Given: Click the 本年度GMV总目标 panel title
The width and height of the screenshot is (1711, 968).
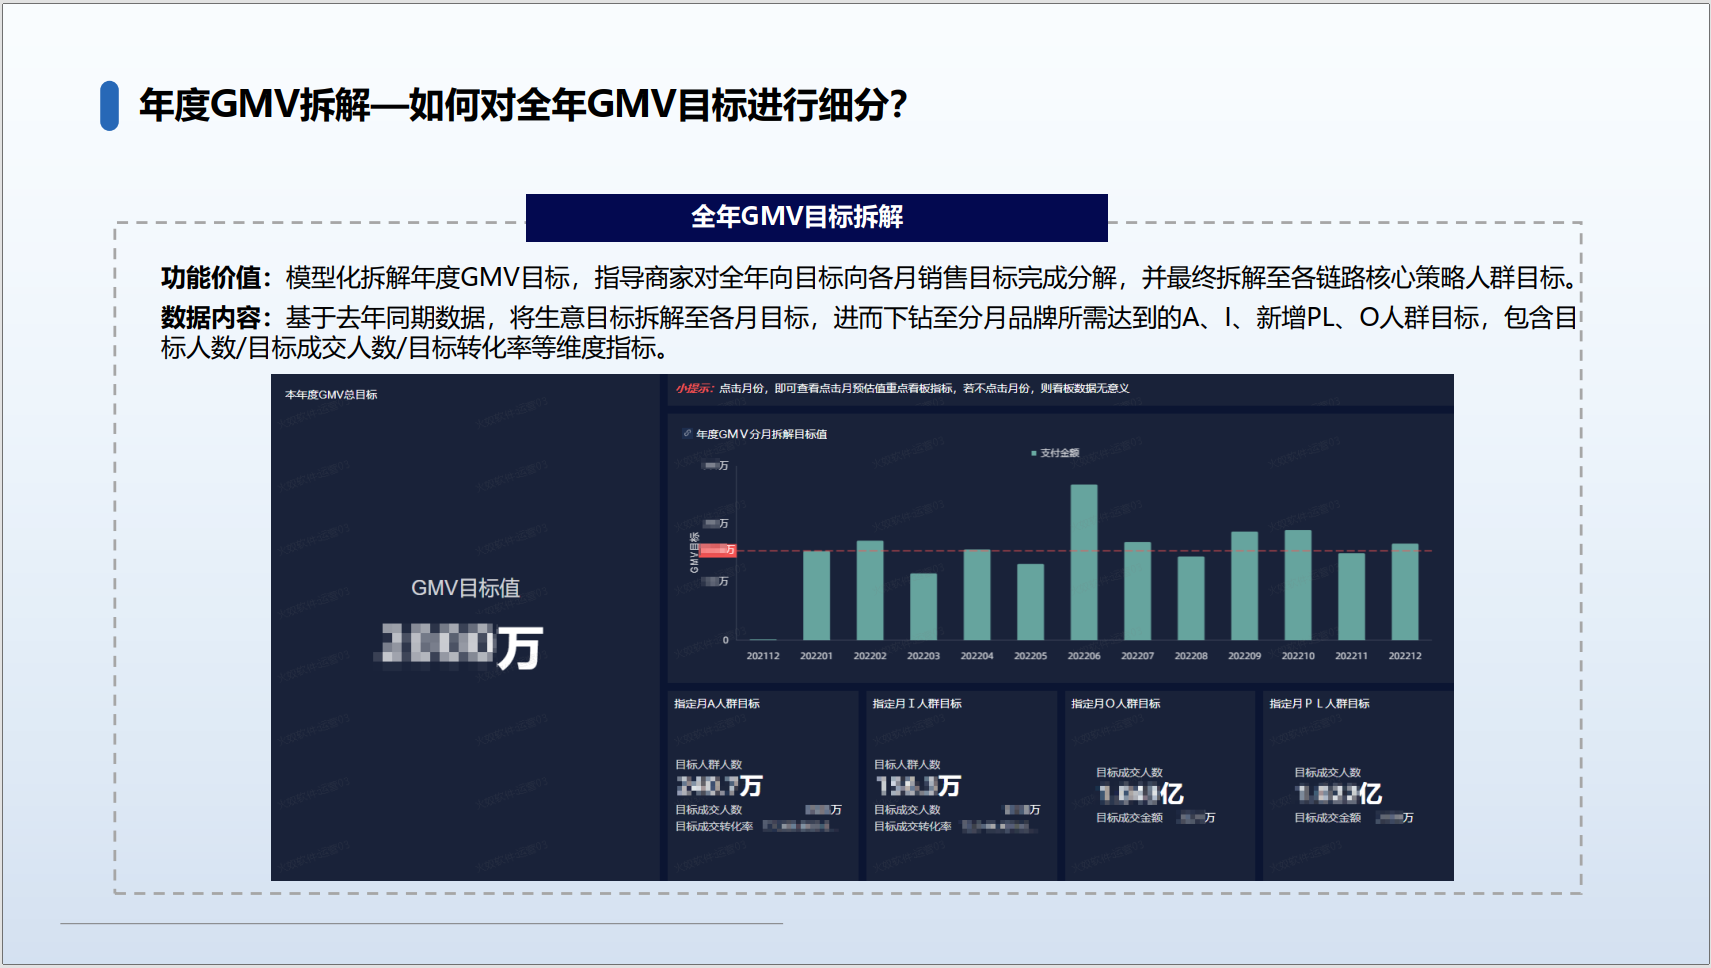Looking at the screenshot, I should coord(331,395).
